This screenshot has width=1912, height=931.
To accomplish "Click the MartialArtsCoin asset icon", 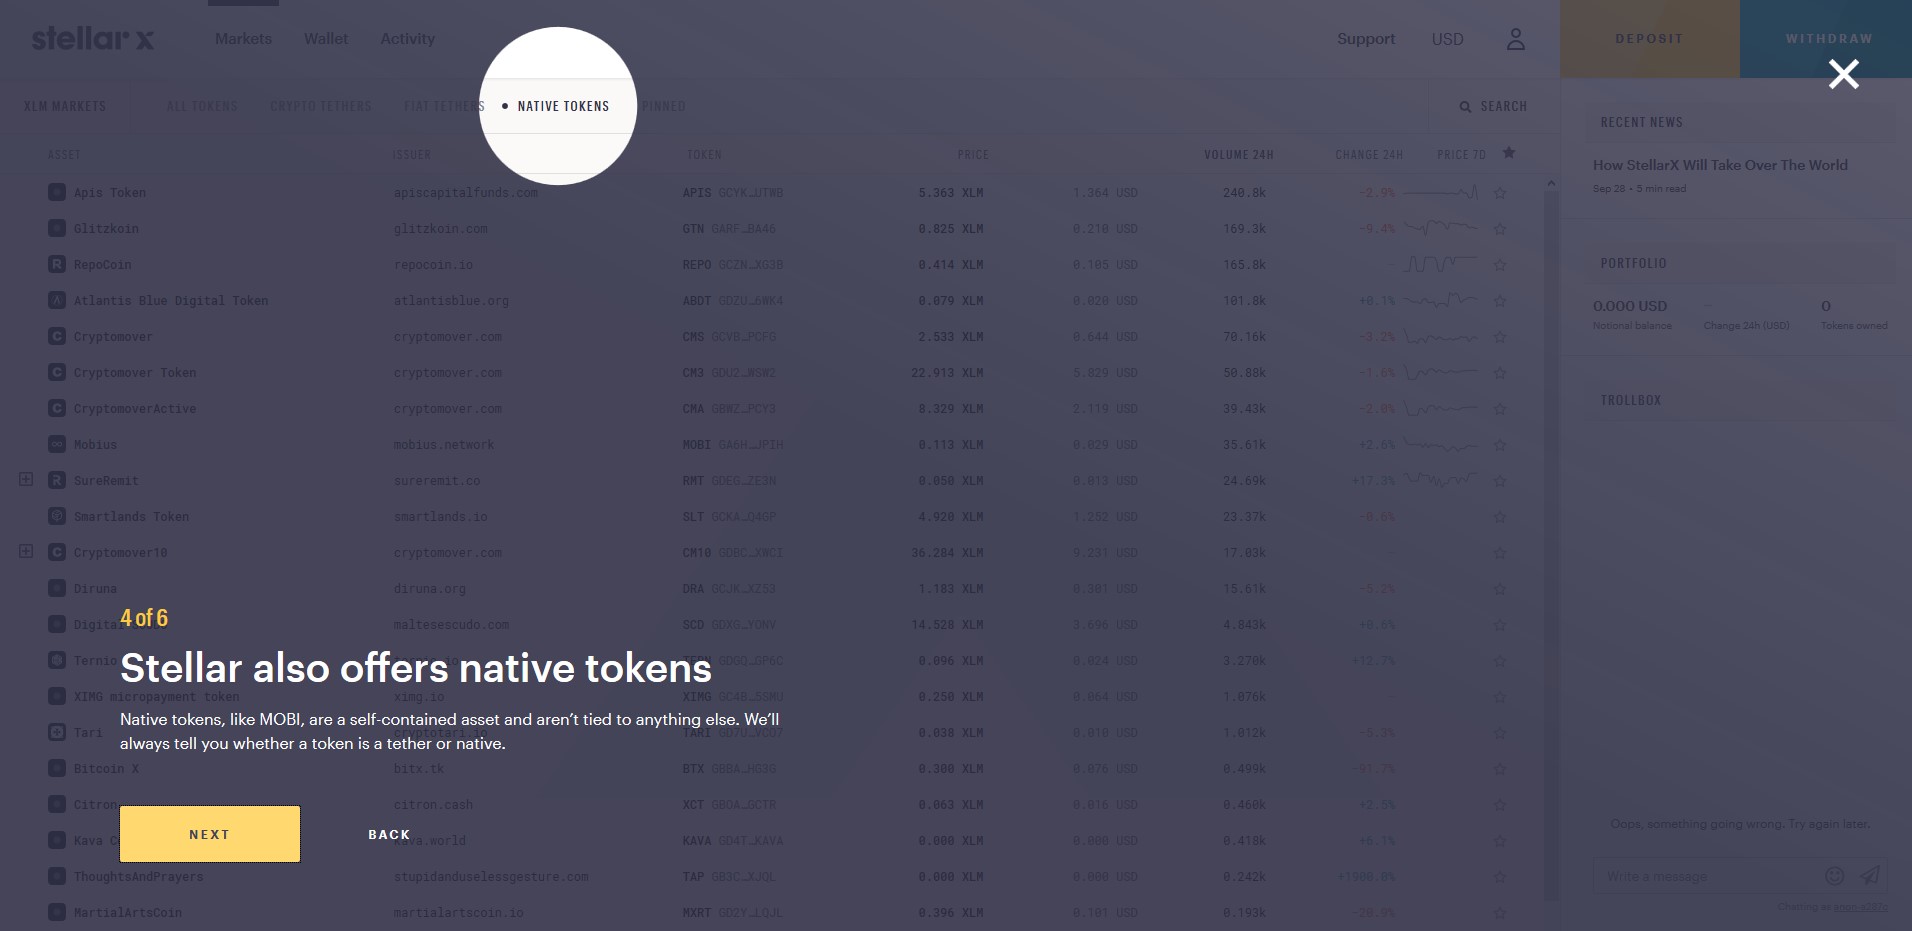I will [x=57, y=912].
